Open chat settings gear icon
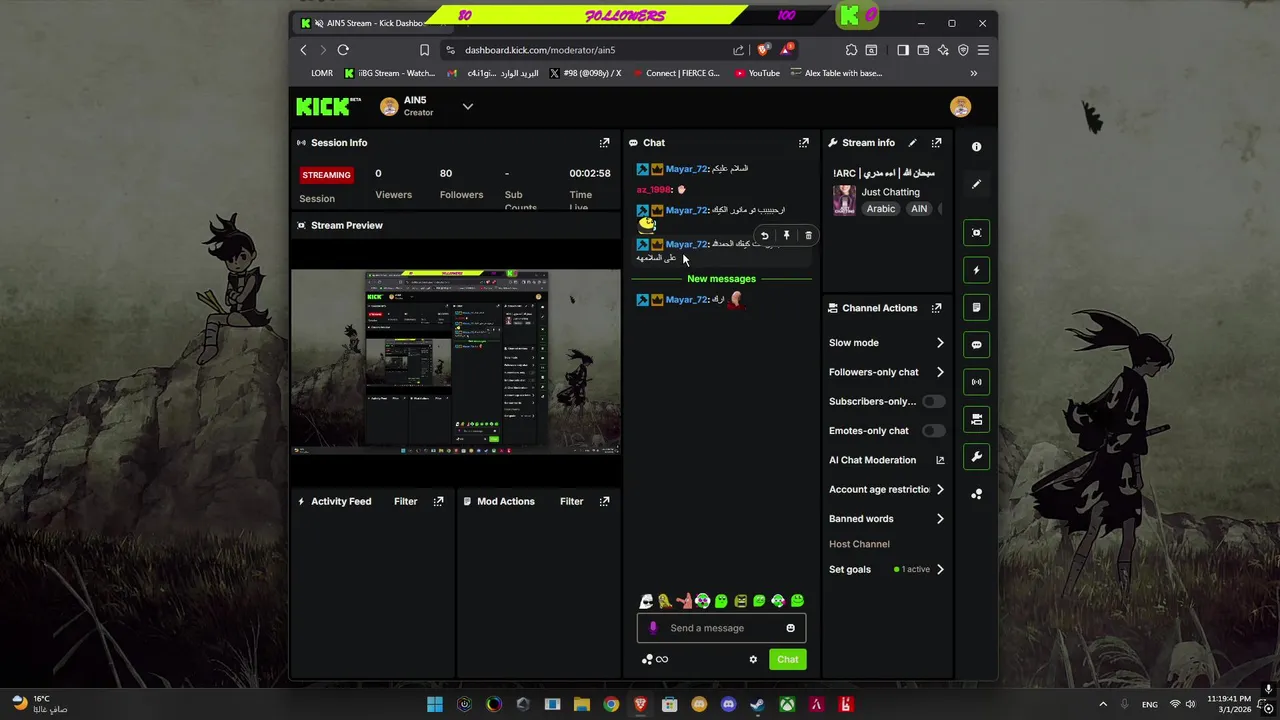This screenshot has height=720, width=1280. [753, 659]
